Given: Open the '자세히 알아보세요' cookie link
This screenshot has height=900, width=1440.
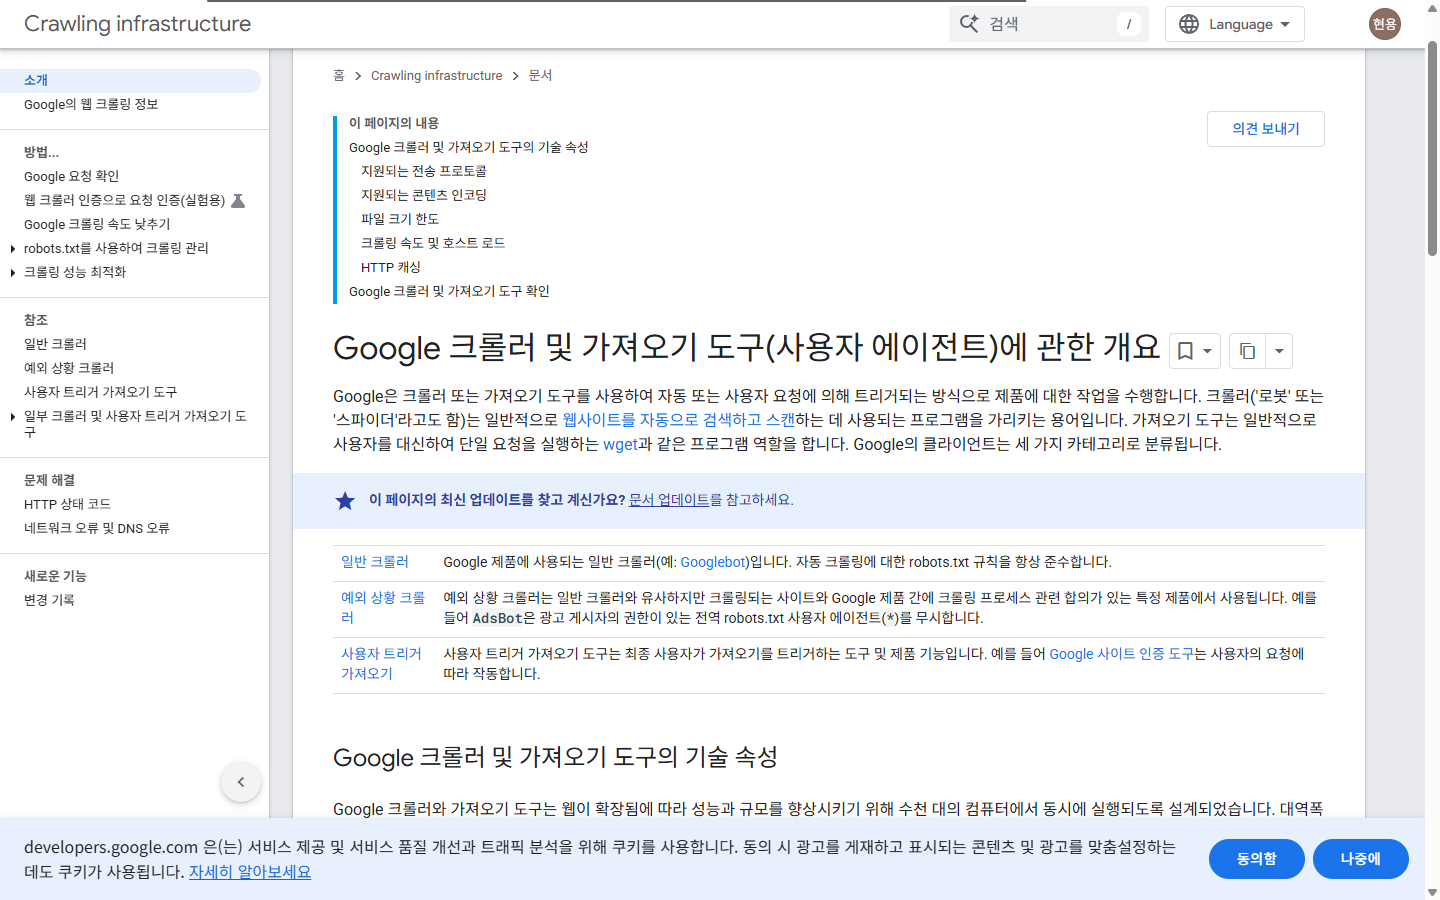Looking at the screenshot, I should tap(250, 872).
